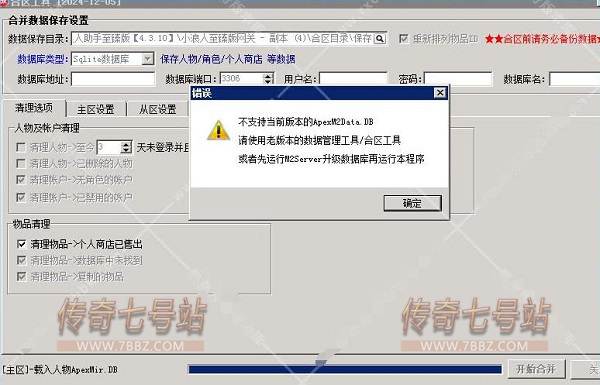
Task: Click the 保存人物/角色/个人商店 等数据 text
Action: pos(228,59)
